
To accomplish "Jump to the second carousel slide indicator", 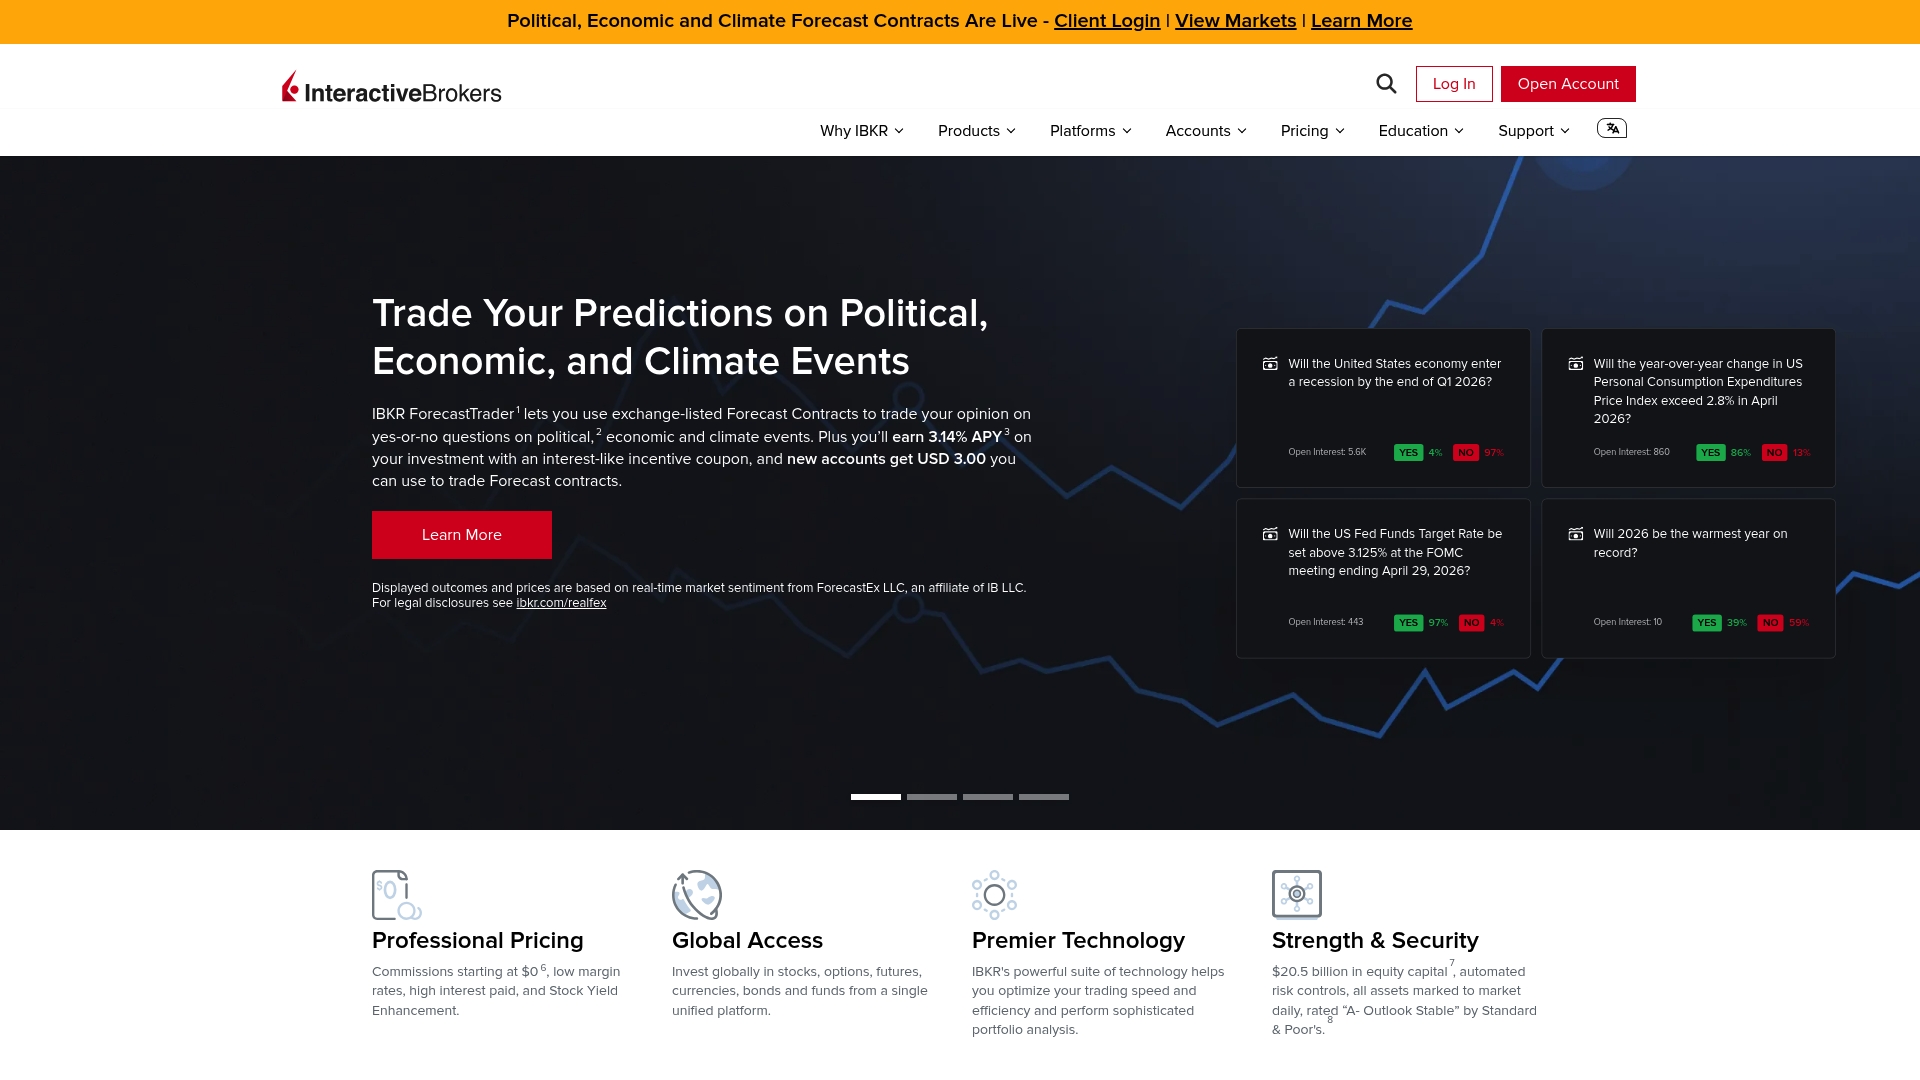I will pyautogui.click(x=932, y=797).
